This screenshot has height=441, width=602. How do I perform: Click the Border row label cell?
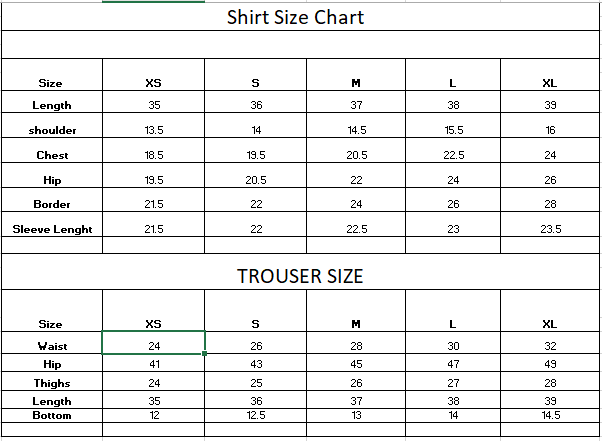click(52, 204)
